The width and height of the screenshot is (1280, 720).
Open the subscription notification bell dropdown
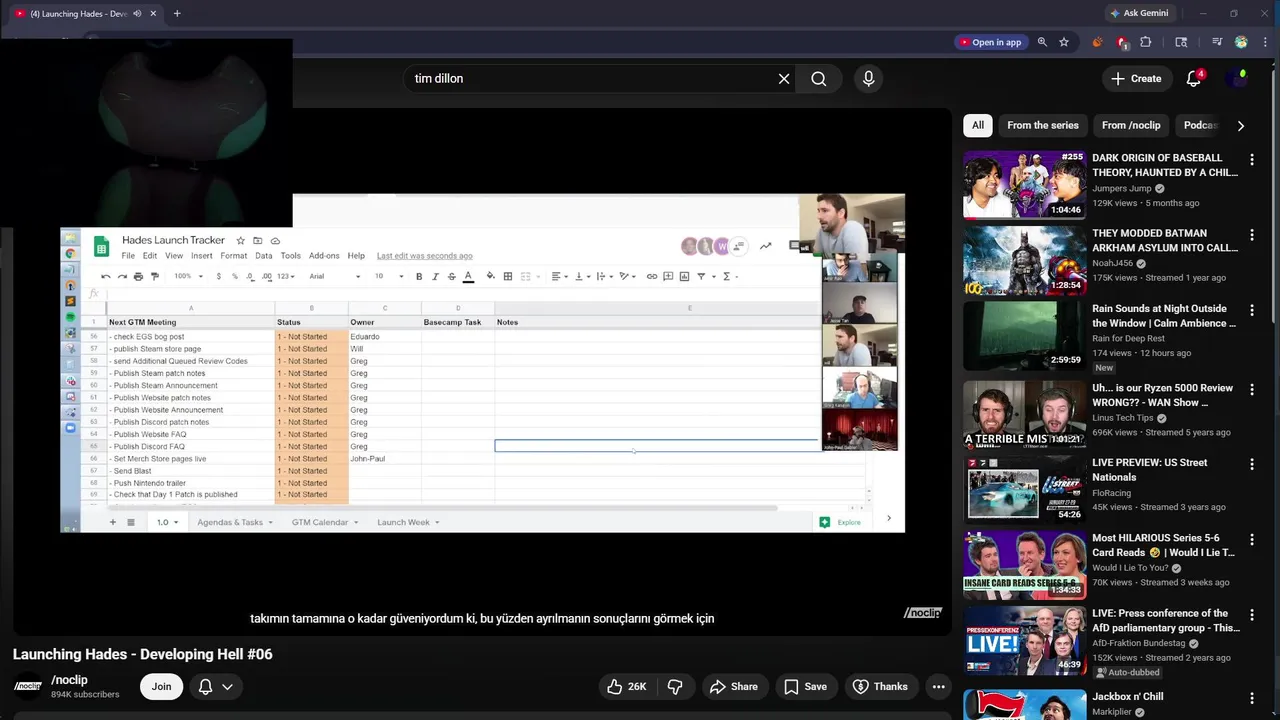215,686
